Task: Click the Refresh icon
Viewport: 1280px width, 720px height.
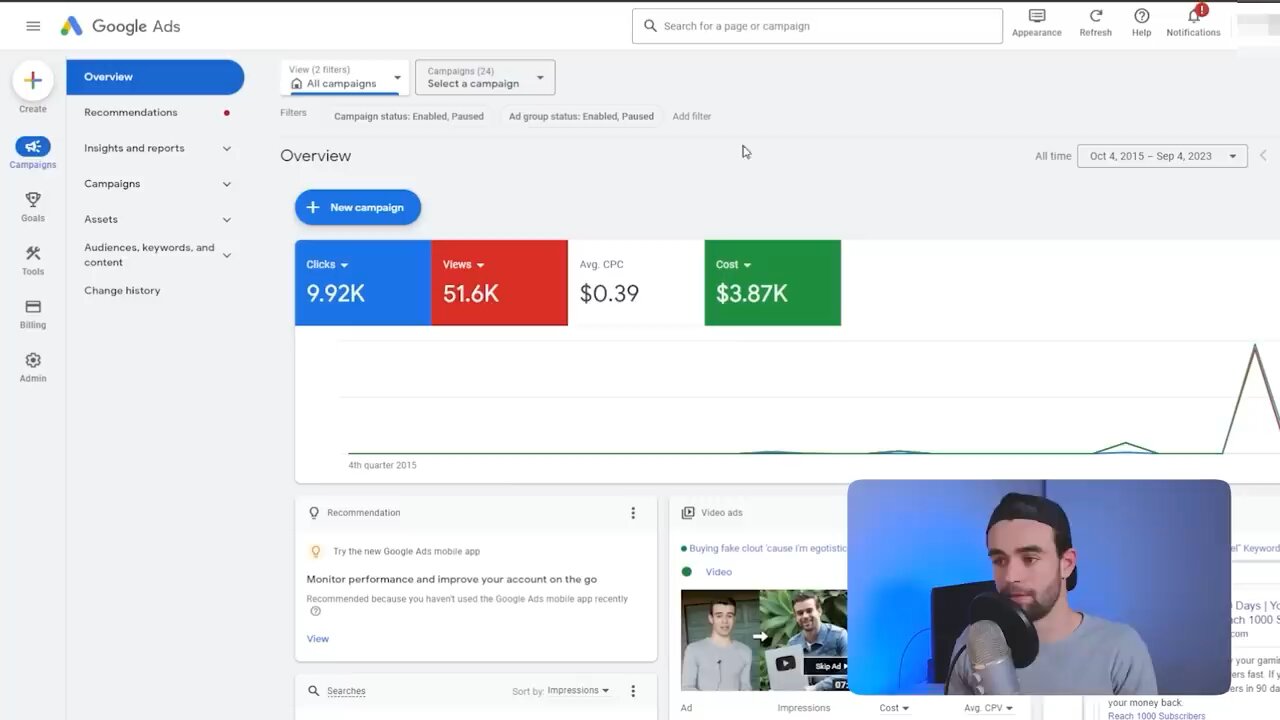Action: click(1096, 16)
